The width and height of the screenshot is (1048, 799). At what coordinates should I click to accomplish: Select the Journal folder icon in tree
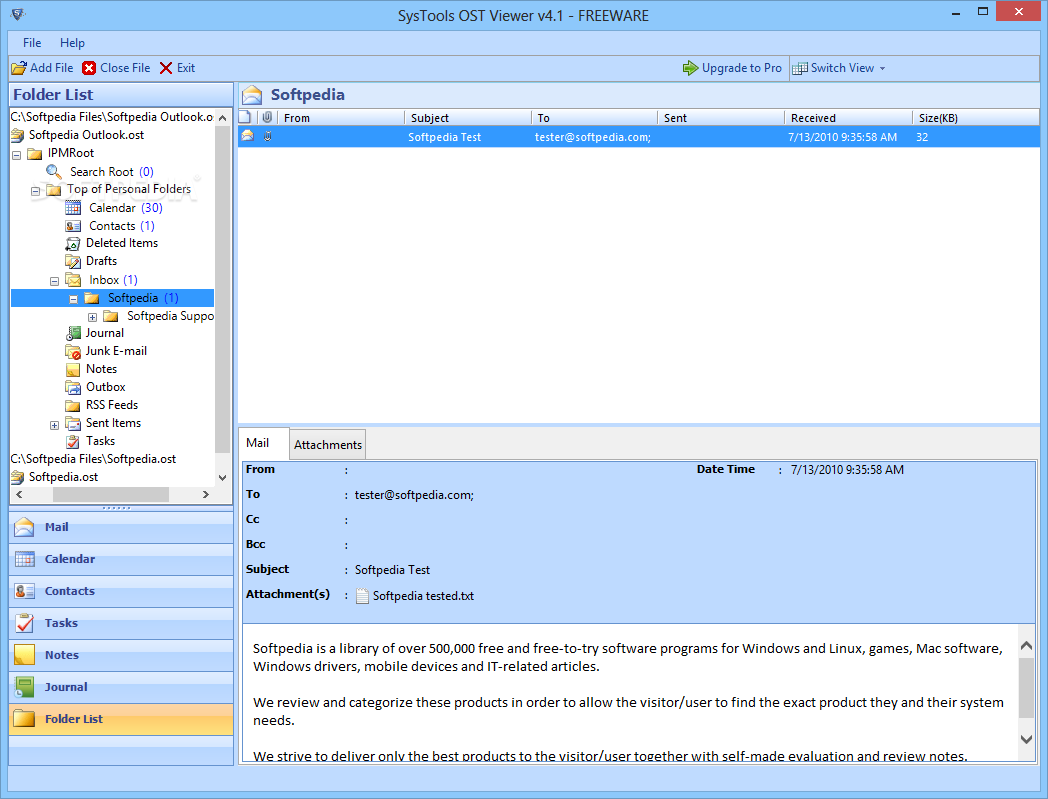[73, 333]
